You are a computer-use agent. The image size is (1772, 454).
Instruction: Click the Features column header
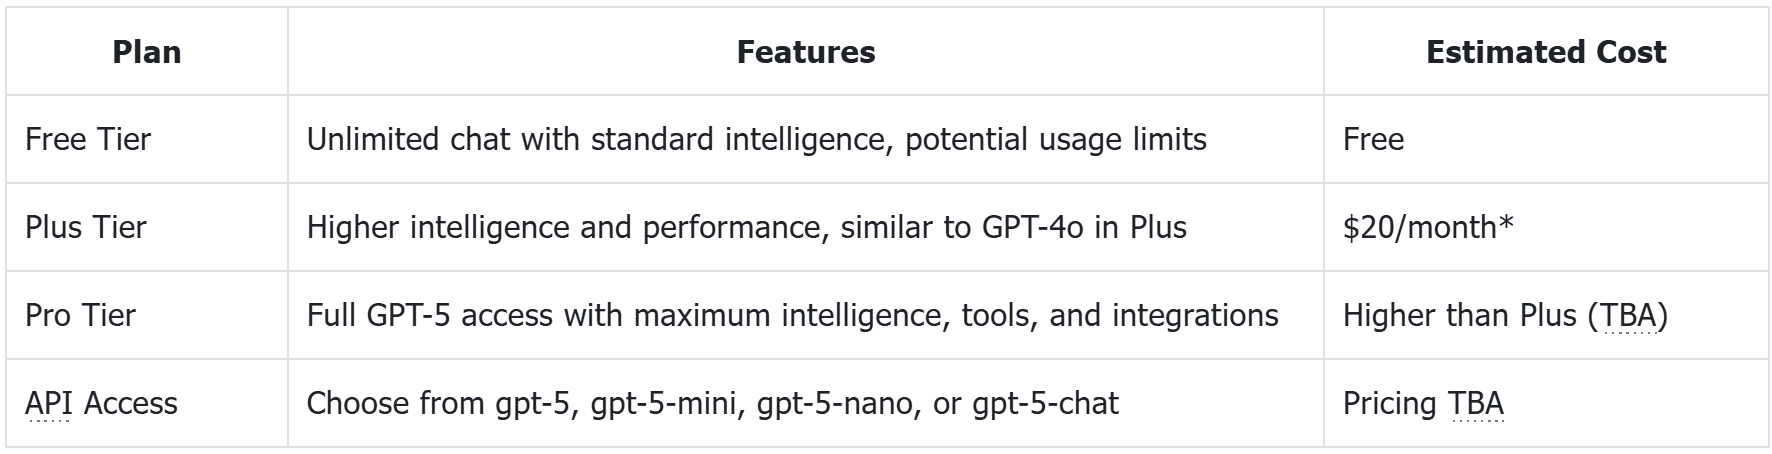[805, 52]
